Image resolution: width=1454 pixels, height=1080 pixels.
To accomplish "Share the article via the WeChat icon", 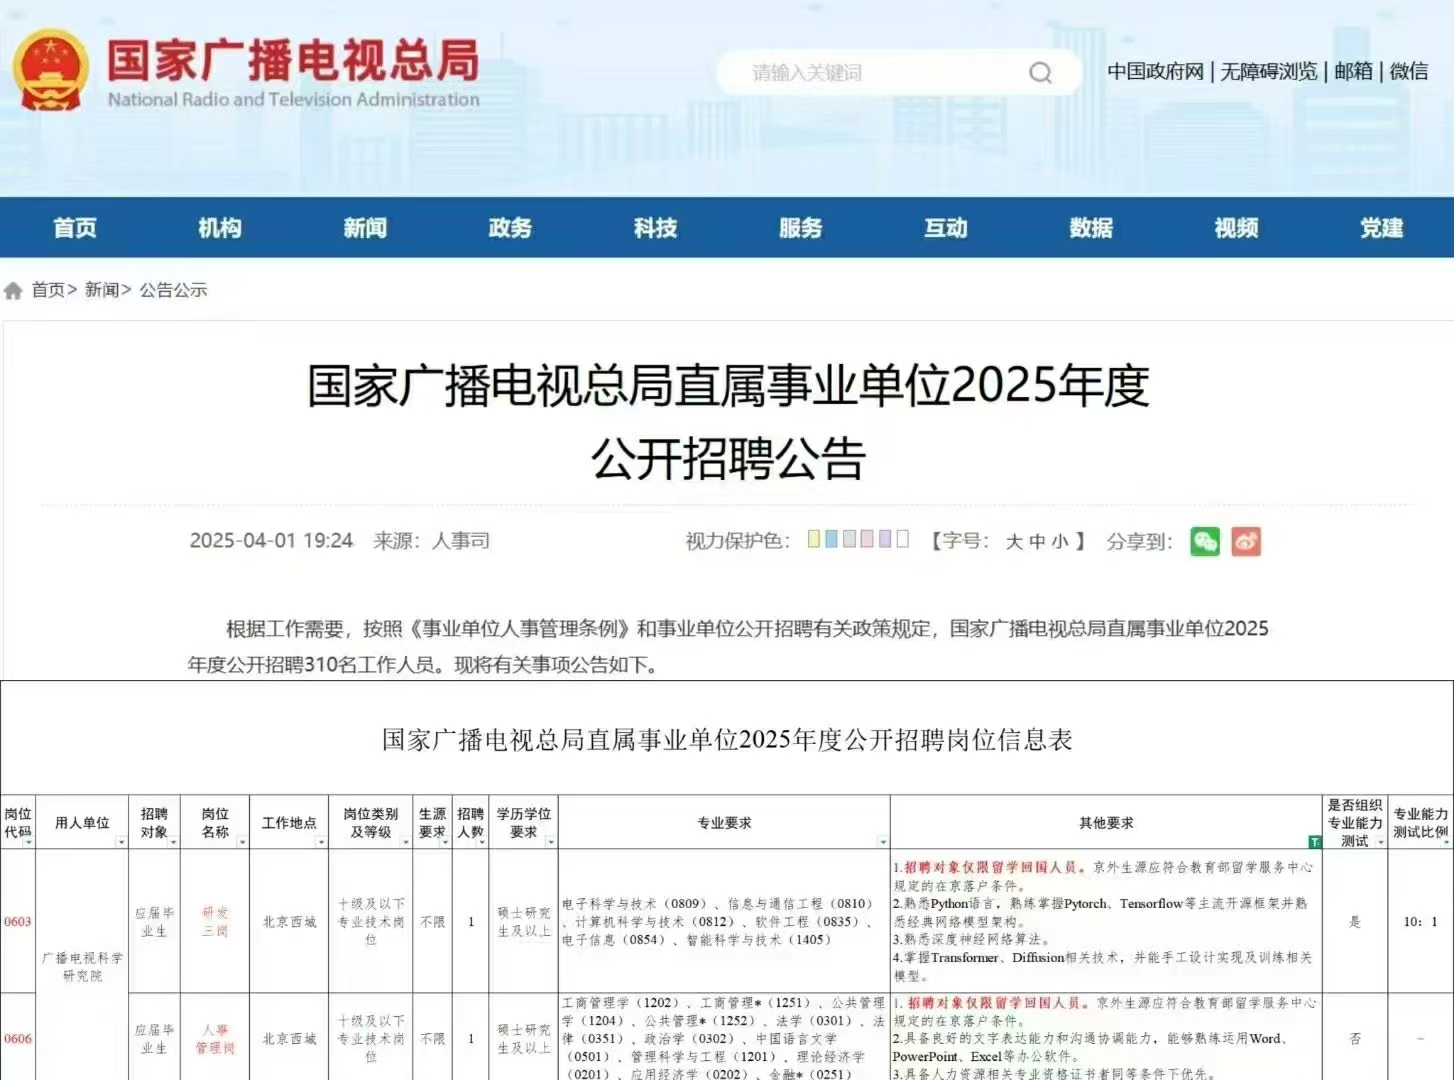I will pos(1205,541).
